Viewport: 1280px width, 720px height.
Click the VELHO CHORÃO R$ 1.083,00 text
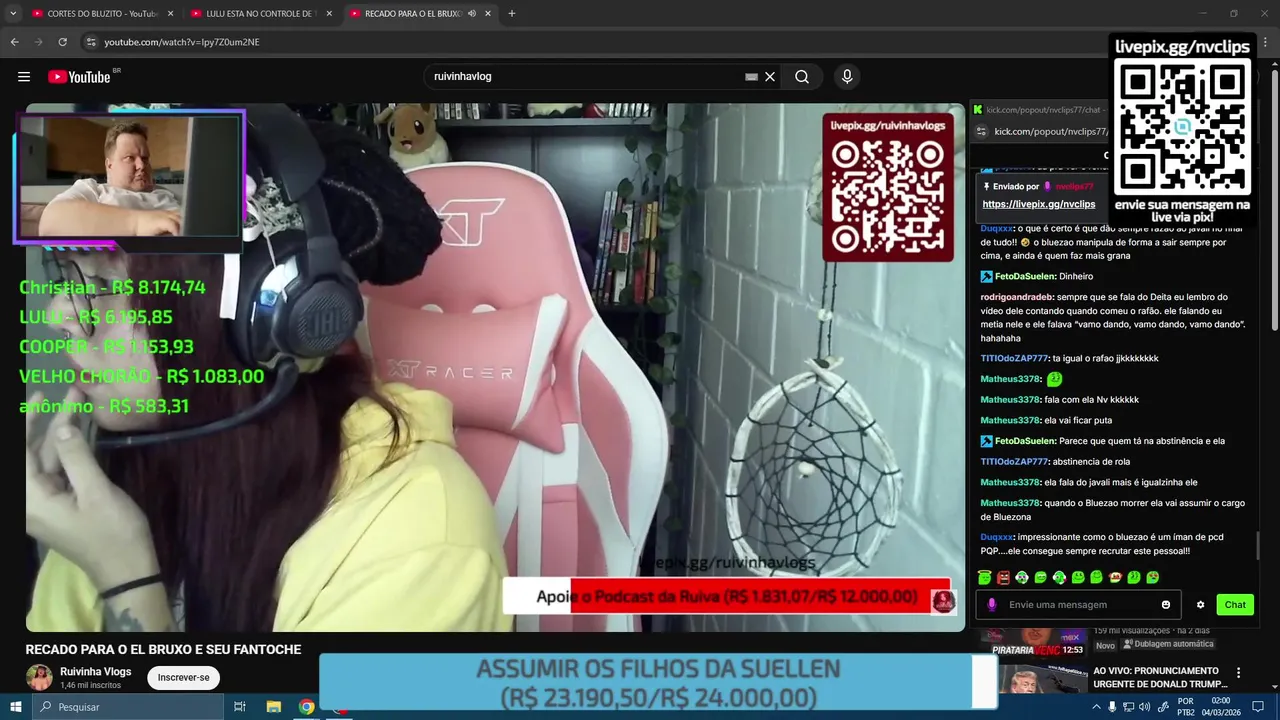click(x=141, y=376)
